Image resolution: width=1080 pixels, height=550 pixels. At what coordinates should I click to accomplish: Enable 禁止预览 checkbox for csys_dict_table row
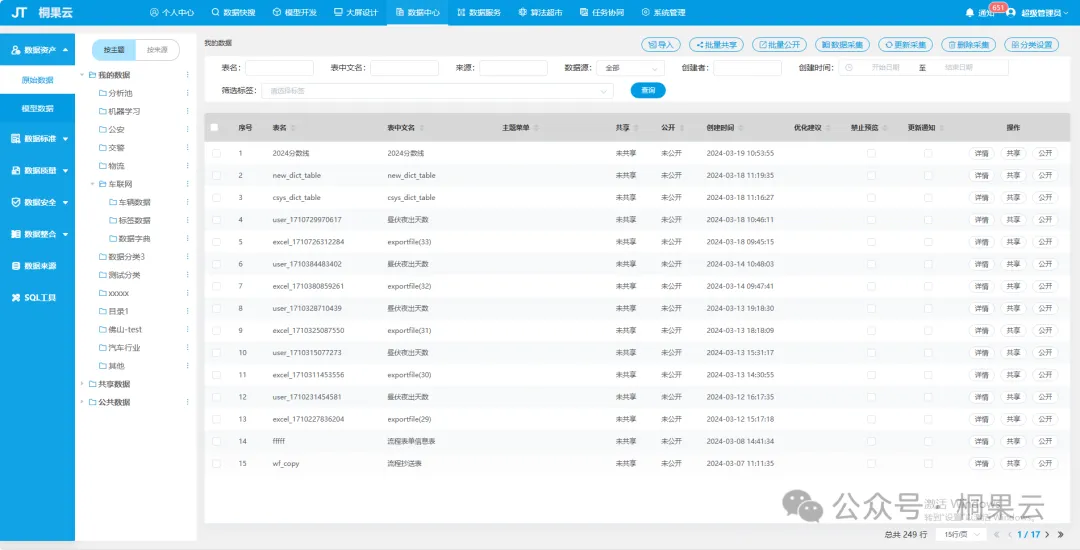click(871, 197)
